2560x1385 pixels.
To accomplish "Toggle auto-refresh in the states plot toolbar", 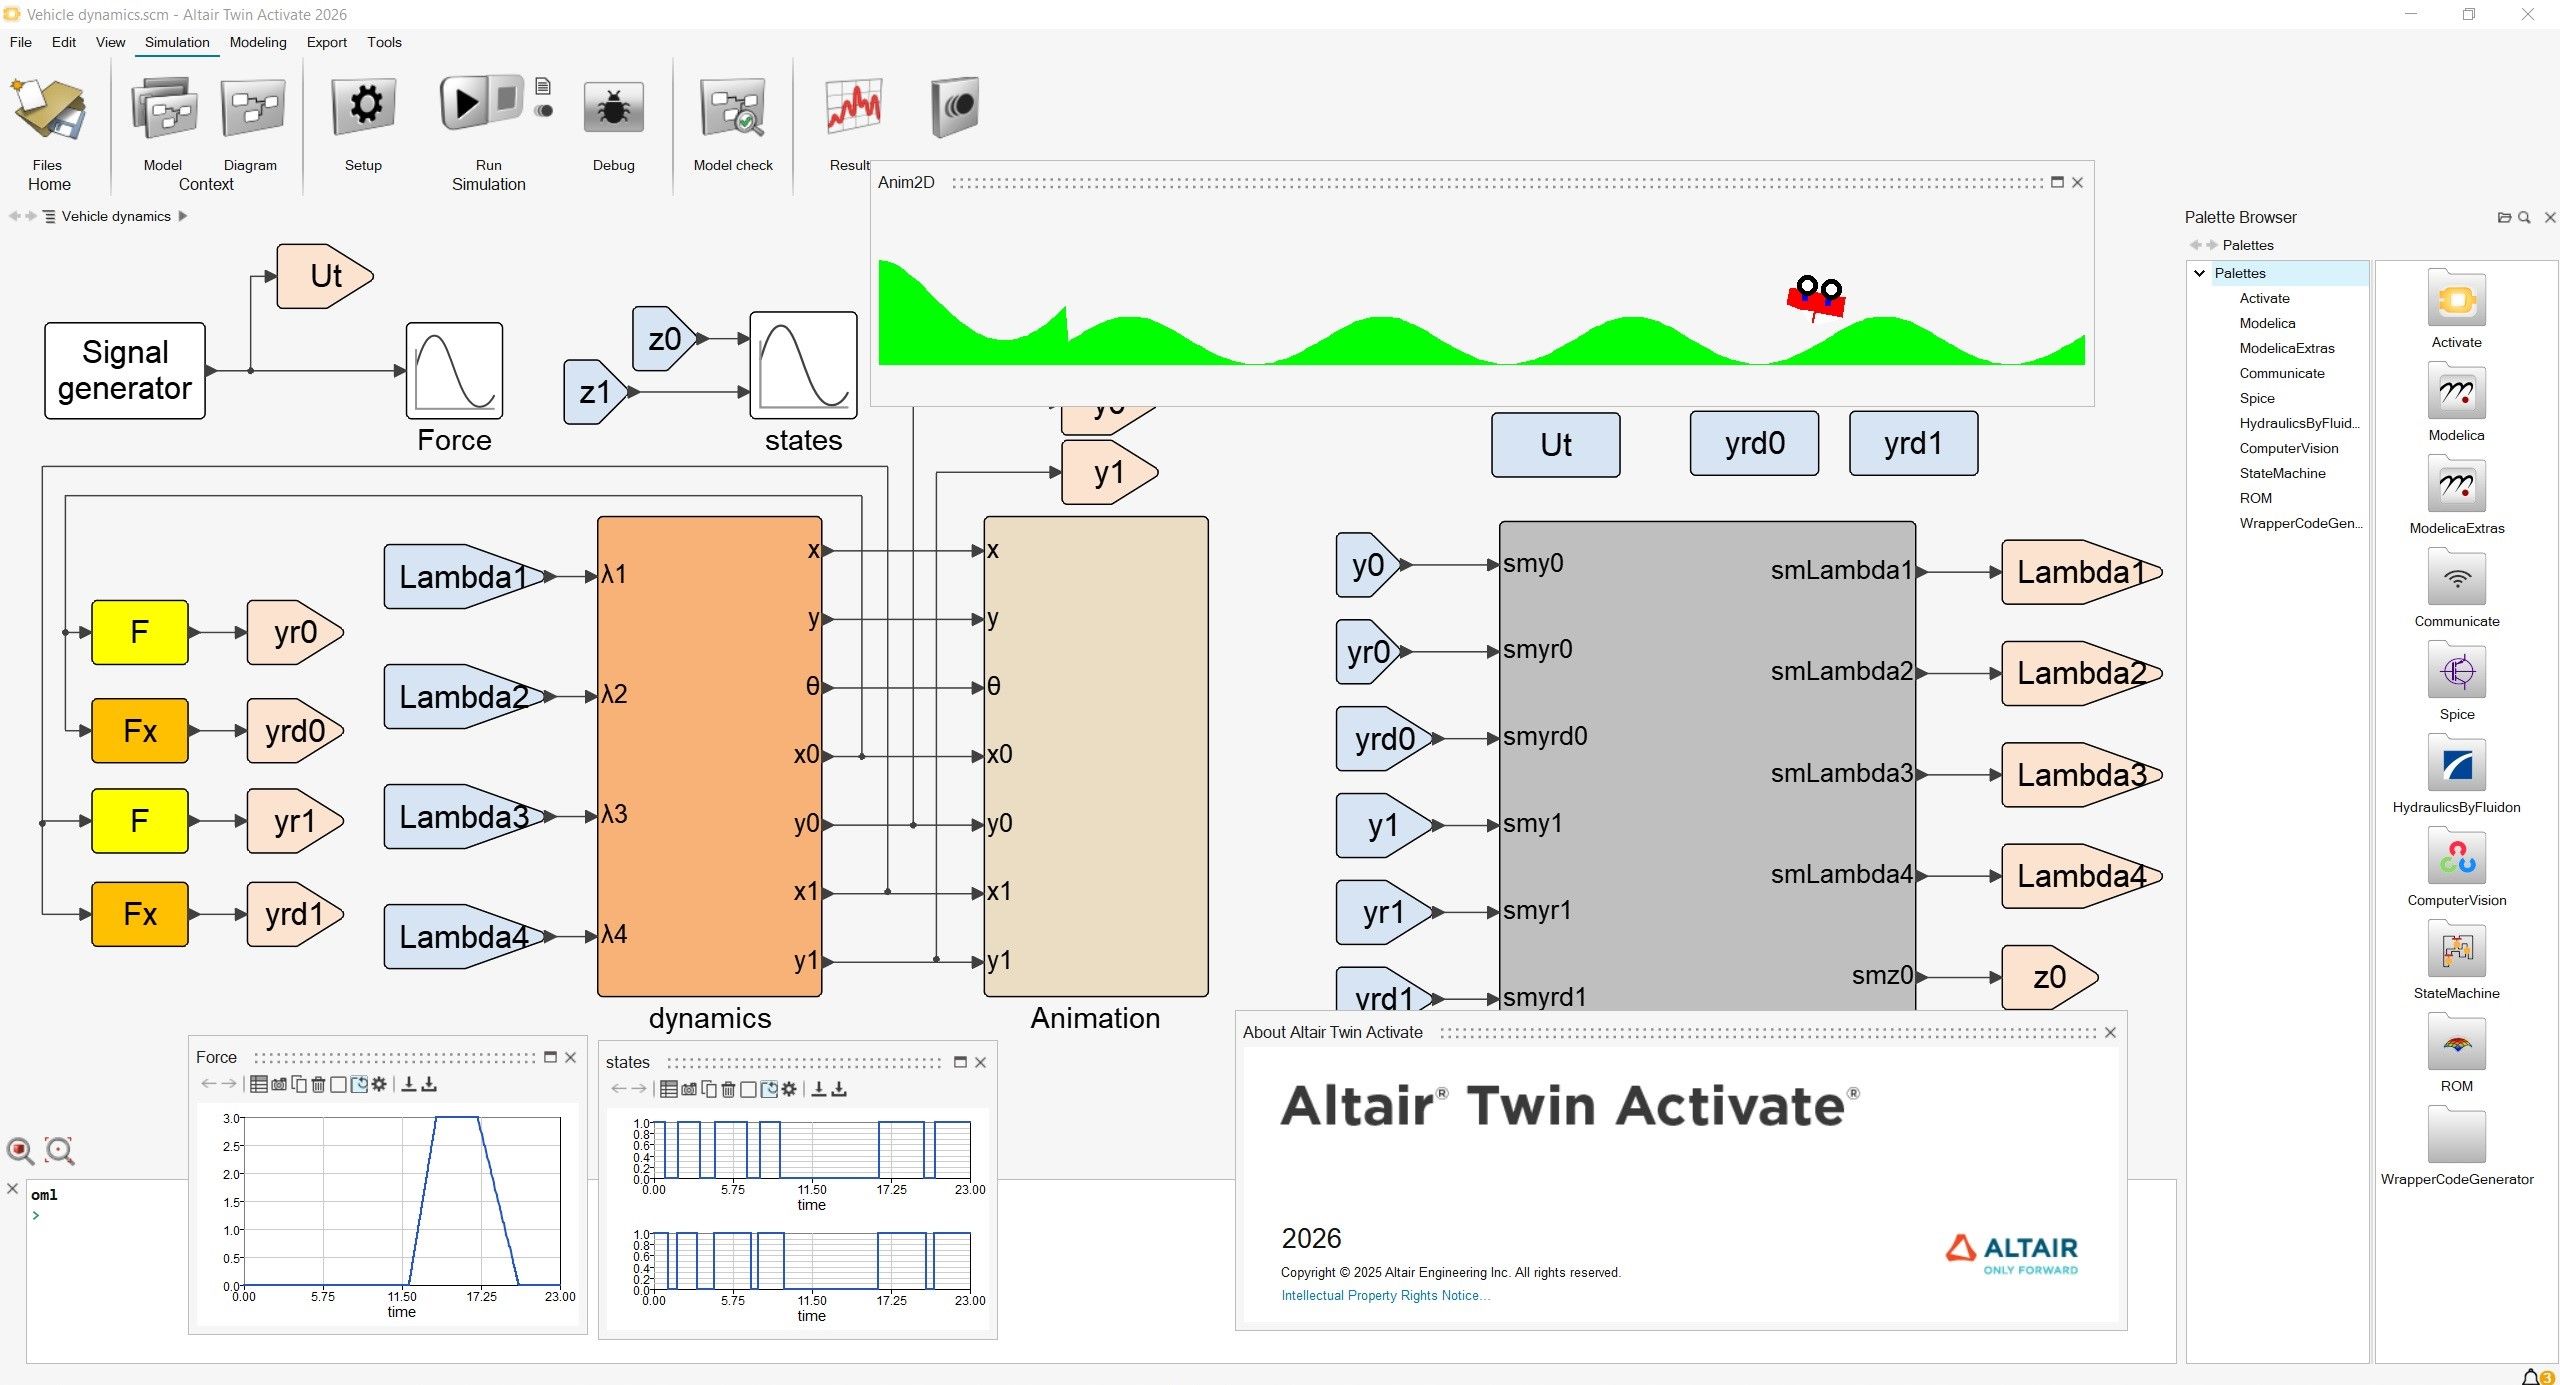I will click(x=770, y=1090).
